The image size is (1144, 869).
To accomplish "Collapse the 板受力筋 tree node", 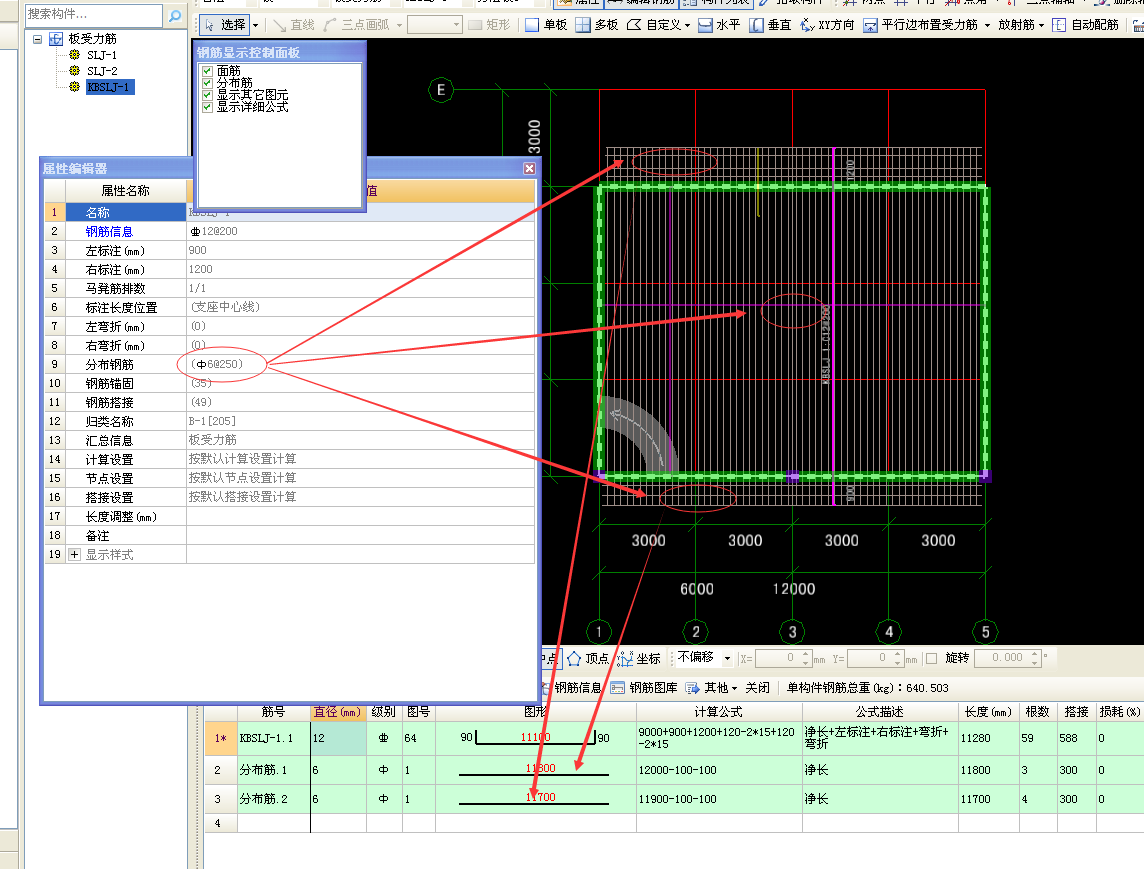I will [x=37, y=39].
